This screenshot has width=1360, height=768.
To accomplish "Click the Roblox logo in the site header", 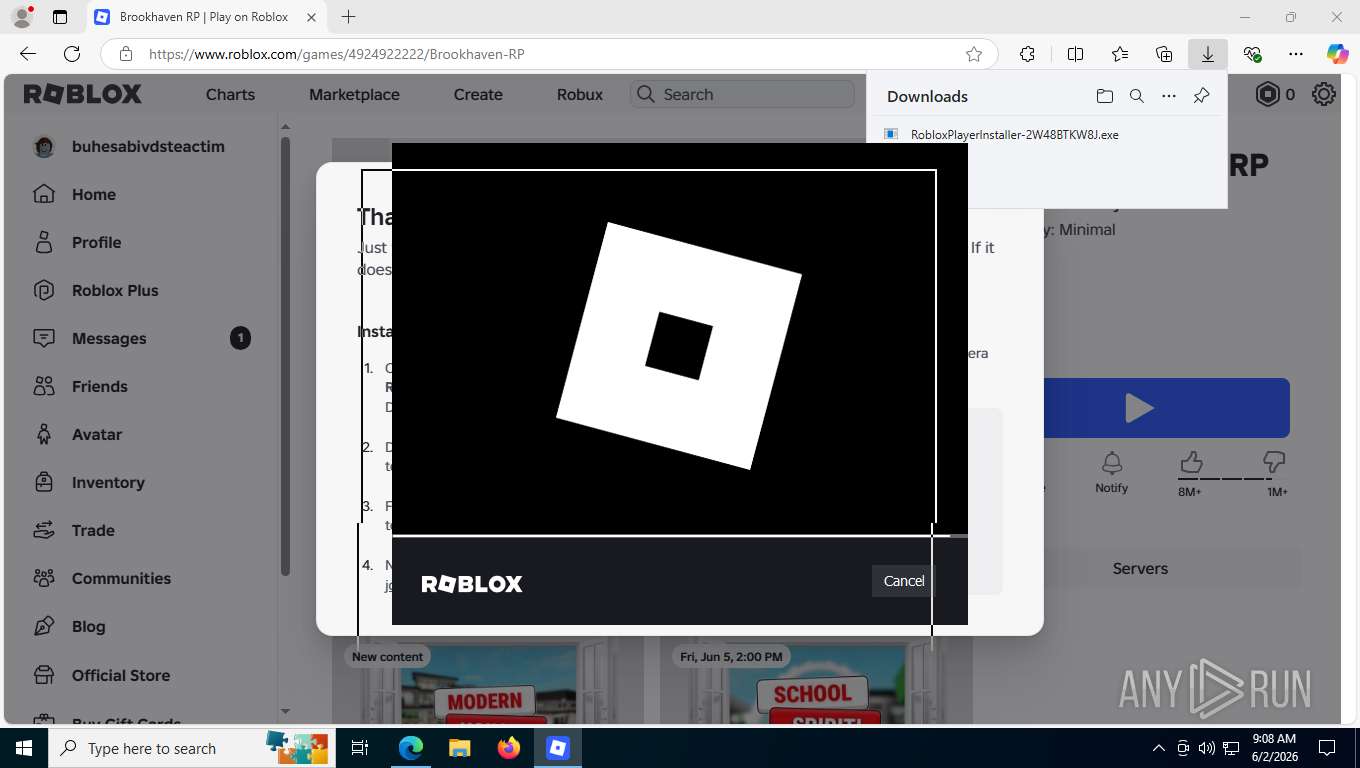I will [x=83, y=94].
